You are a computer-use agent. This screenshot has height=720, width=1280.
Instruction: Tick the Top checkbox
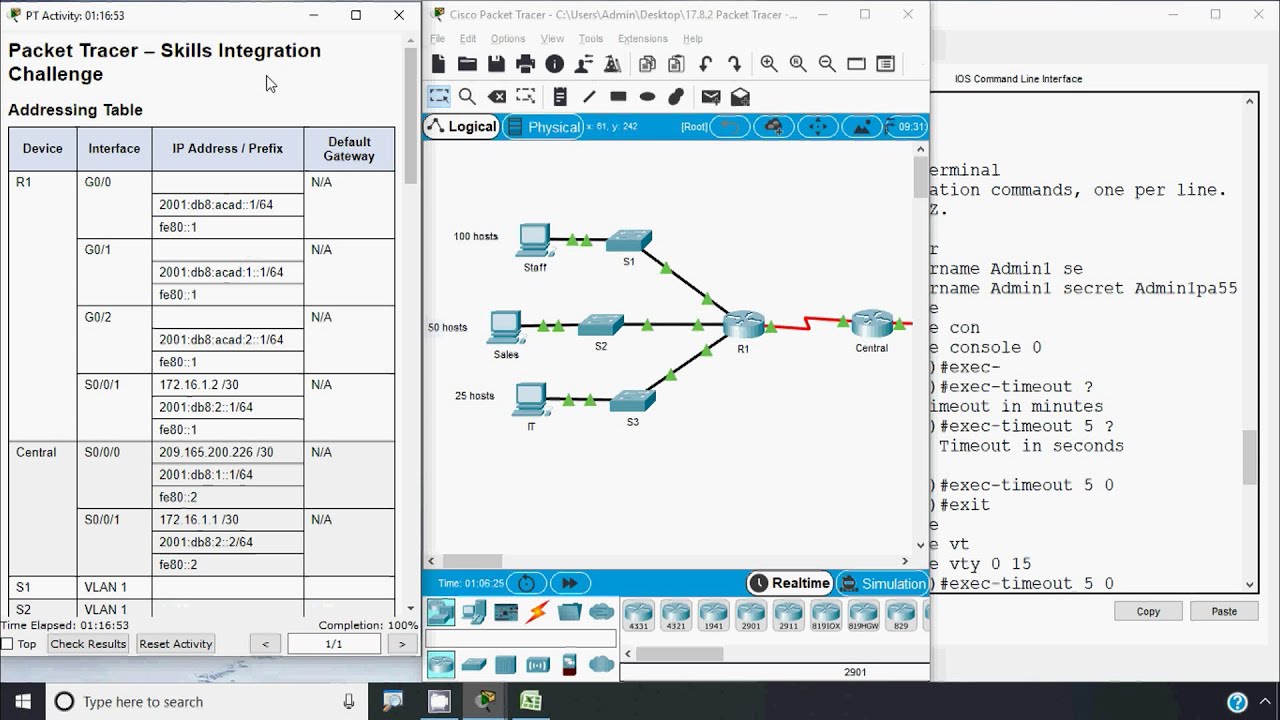8,644
